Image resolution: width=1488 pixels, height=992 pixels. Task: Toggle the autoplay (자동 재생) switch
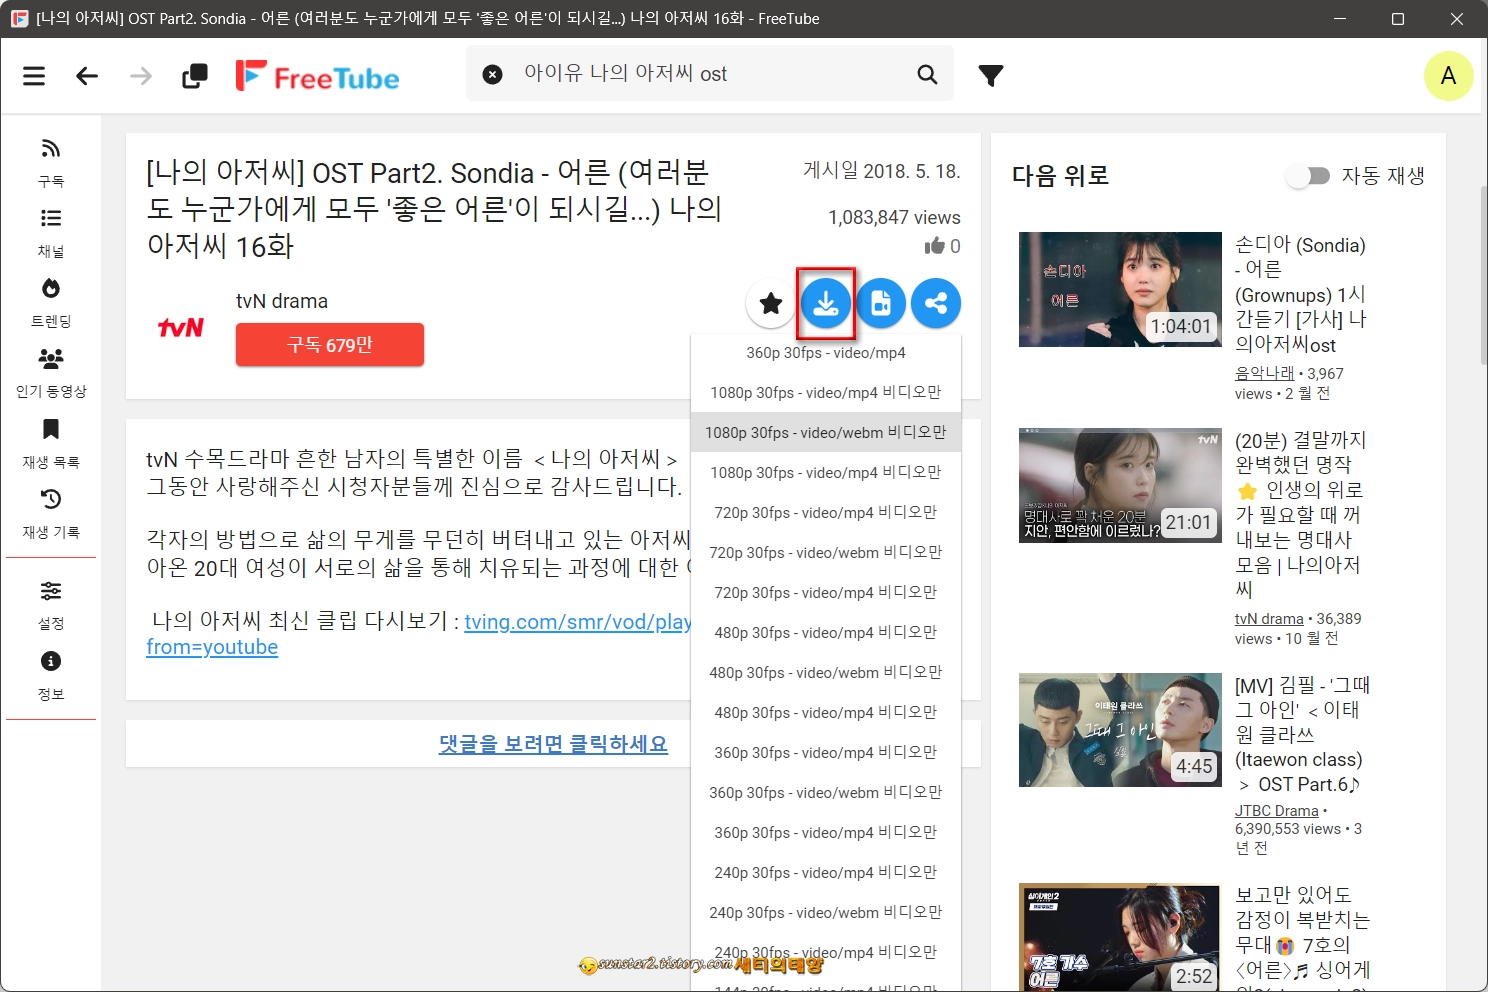[1308, 176]
